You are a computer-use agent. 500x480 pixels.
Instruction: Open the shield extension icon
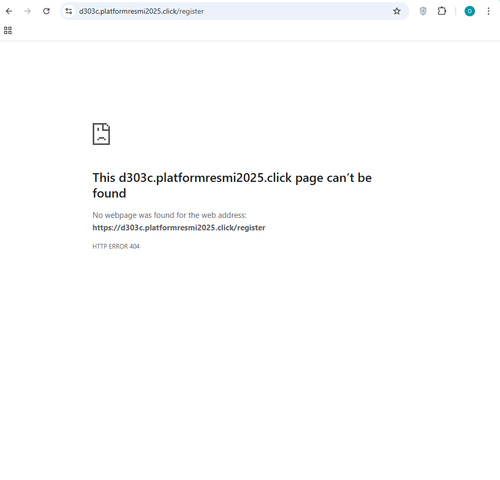point(423,11)
